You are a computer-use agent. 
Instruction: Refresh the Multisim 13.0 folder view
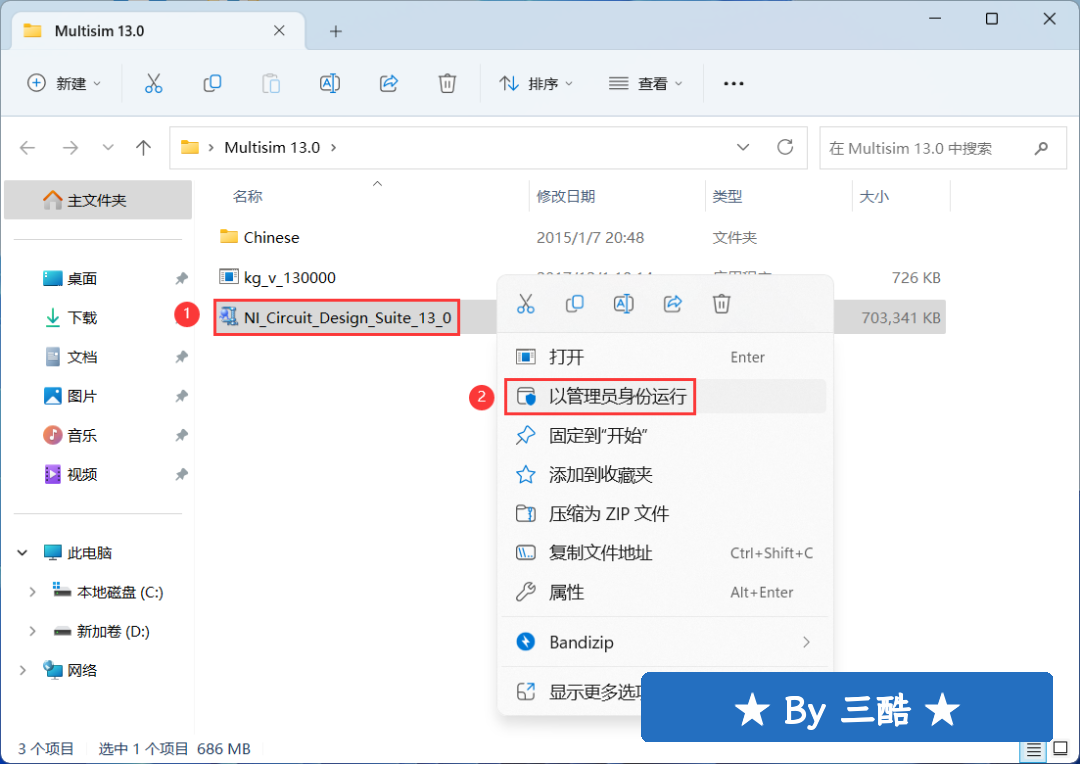tap(785, 147)
